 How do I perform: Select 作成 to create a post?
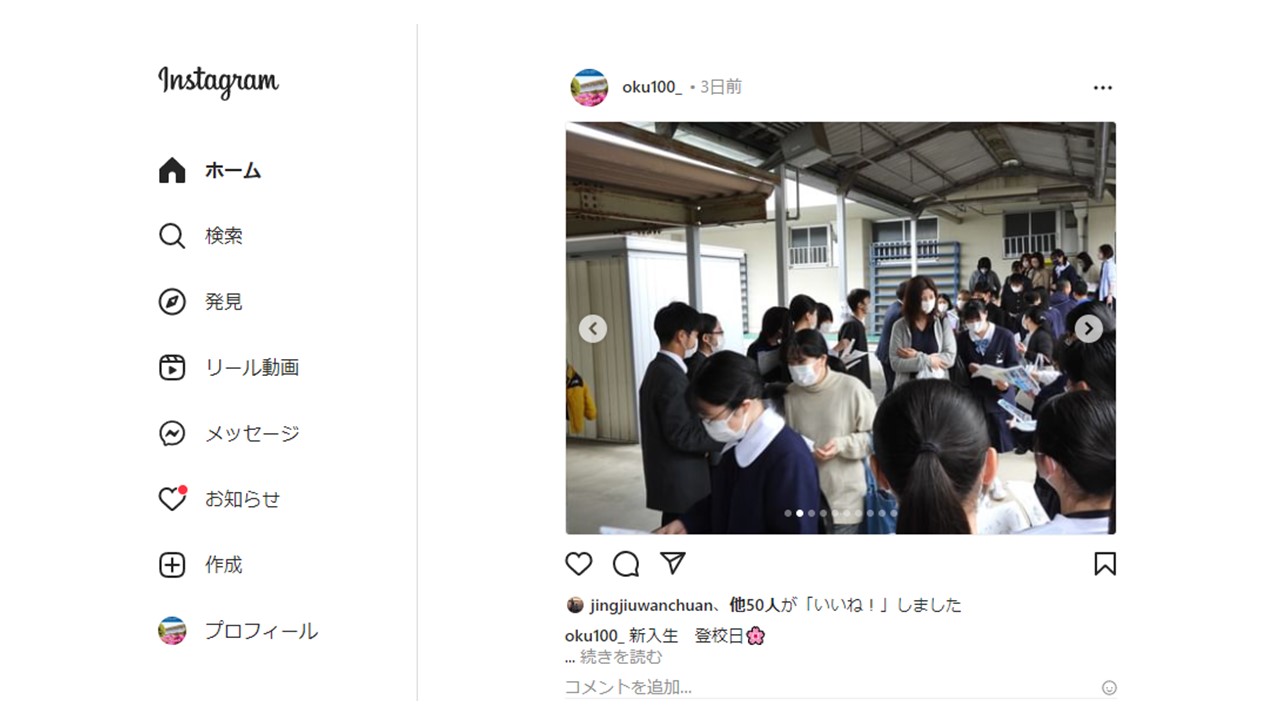pyautogui.click(x=201, y=565)
